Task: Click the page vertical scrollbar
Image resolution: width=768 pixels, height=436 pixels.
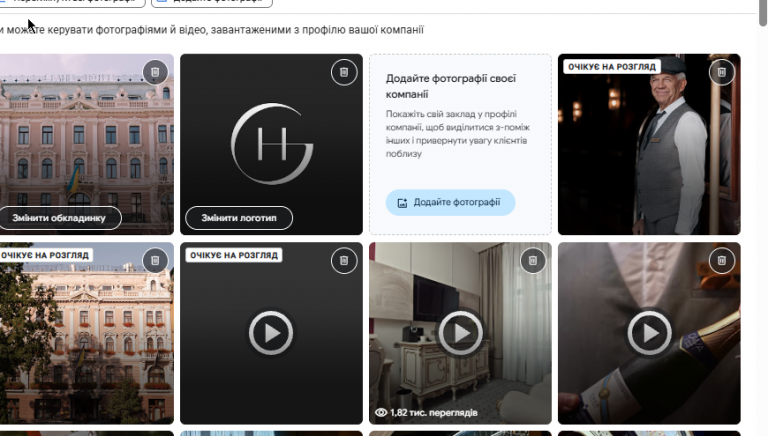Action: pos(763,13)
